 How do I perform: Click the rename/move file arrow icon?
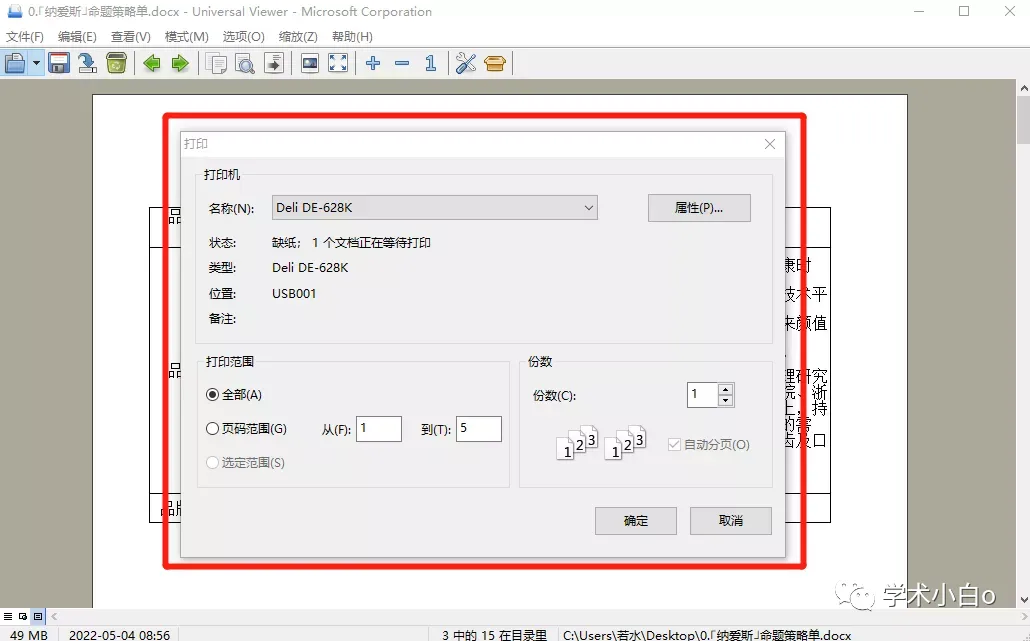click(x=87, y=63)
